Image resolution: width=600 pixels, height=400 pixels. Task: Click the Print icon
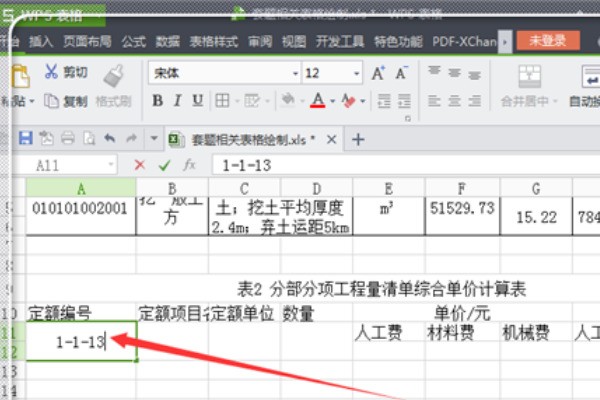(x=68, y=138)
